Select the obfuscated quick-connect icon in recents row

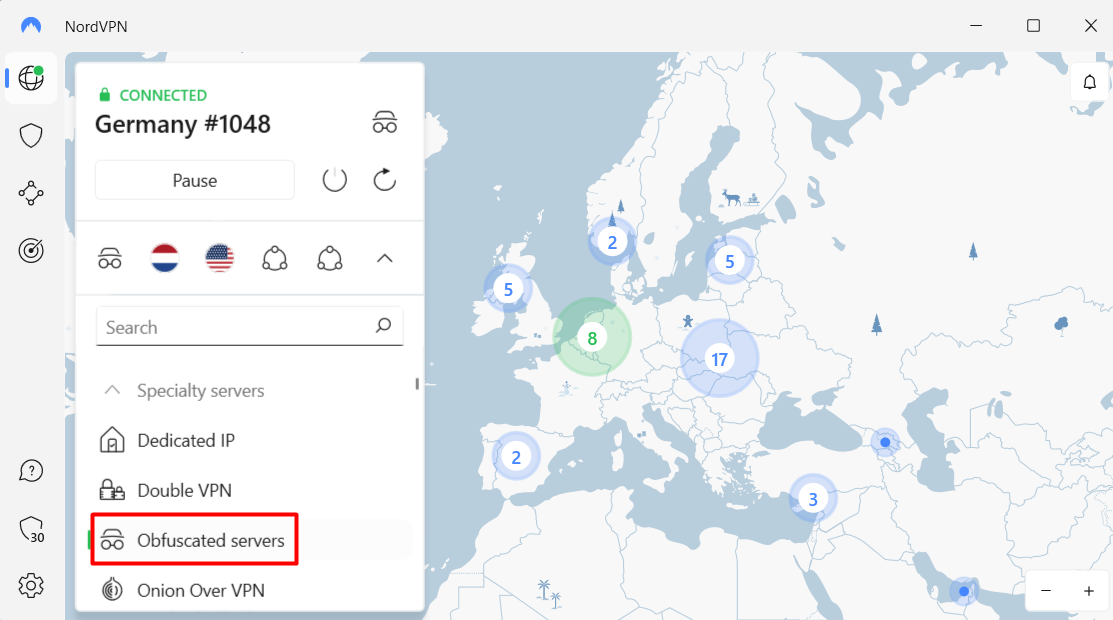[110, 259]
